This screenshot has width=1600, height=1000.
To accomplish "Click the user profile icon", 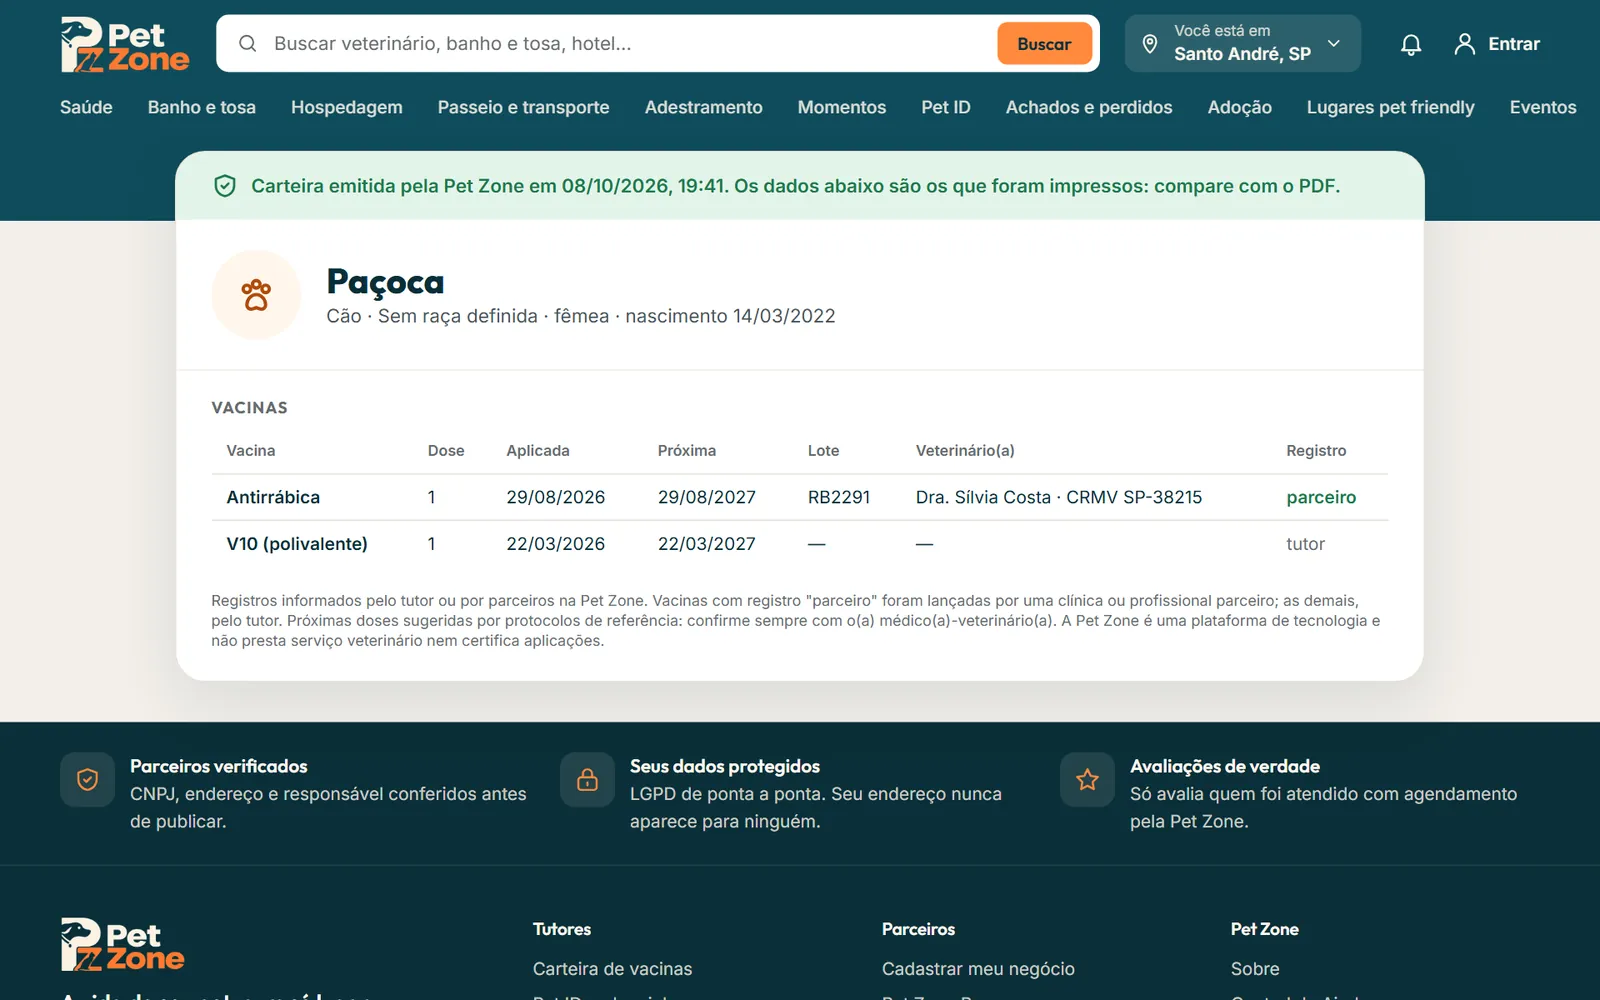I will (1465, 44).
